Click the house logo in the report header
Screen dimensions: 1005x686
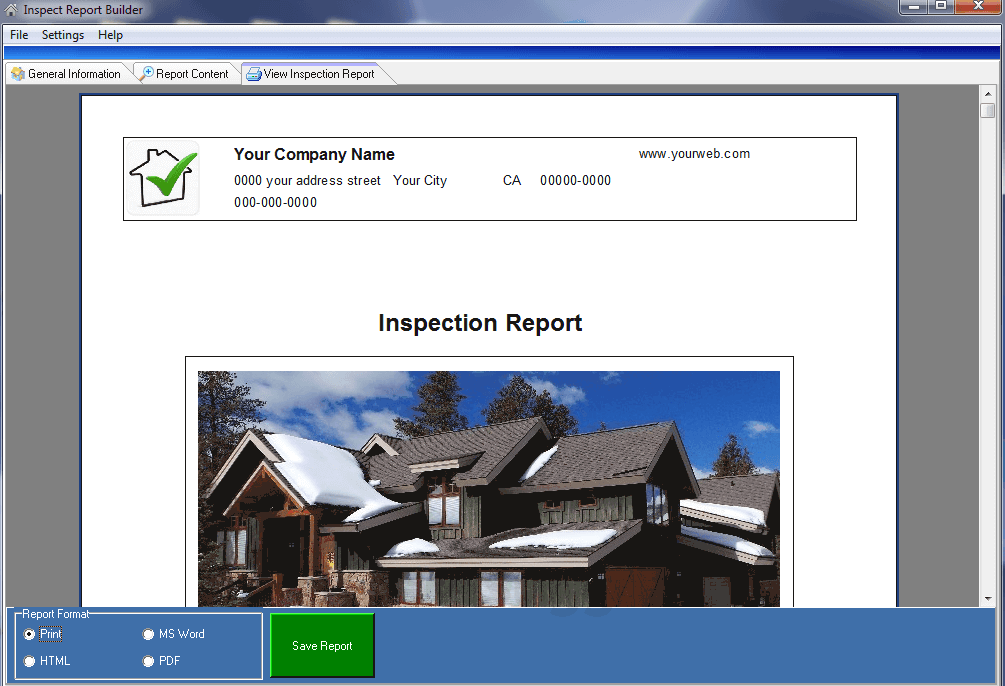click(162, 178)
